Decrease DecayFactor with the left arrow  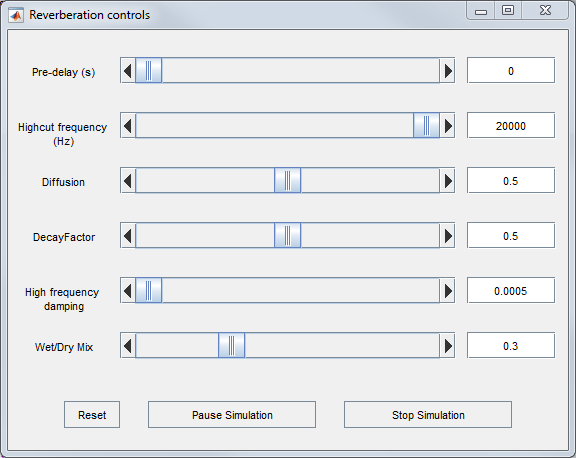point(128,235)
